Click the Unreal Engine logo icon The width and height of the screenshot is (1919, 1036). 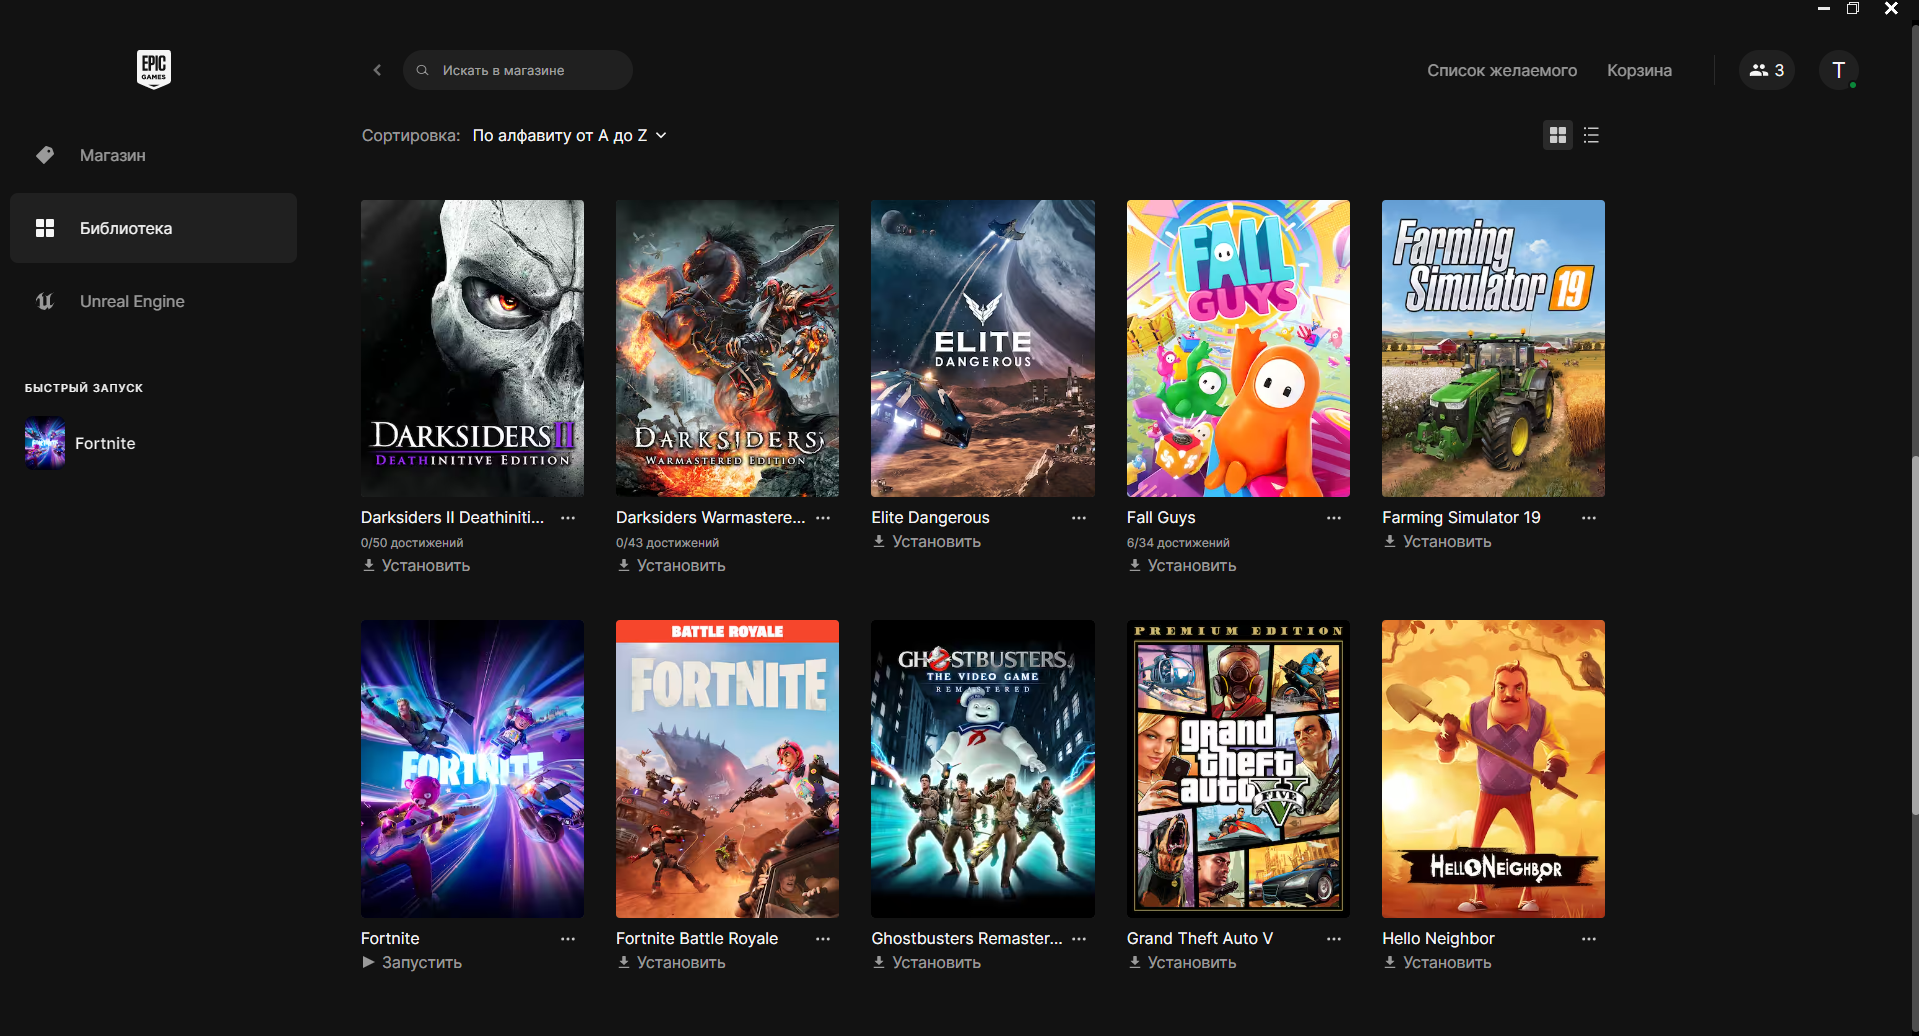45,301
